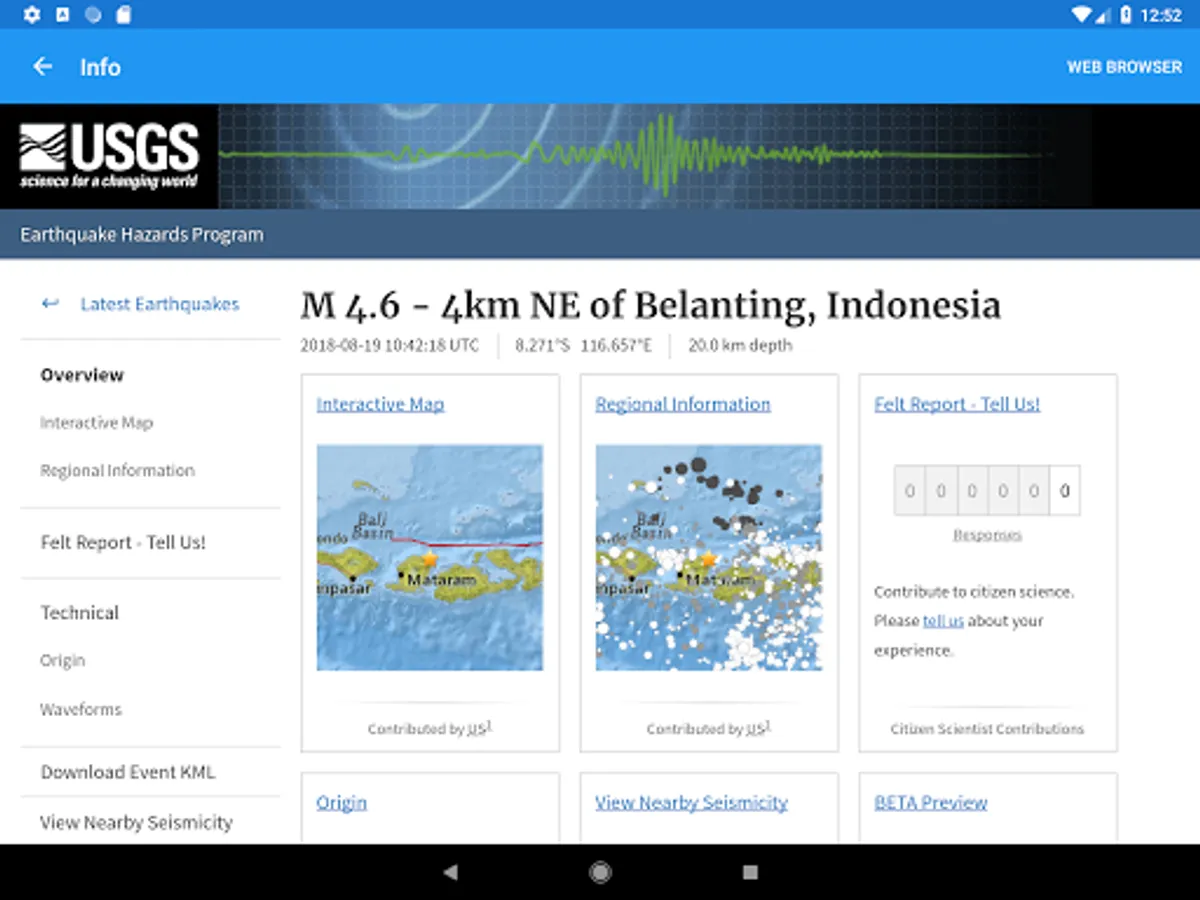The height and width of the screenshot is (900, 1200).
Task: Click the earthquake title heading
Action: point(650,306)
